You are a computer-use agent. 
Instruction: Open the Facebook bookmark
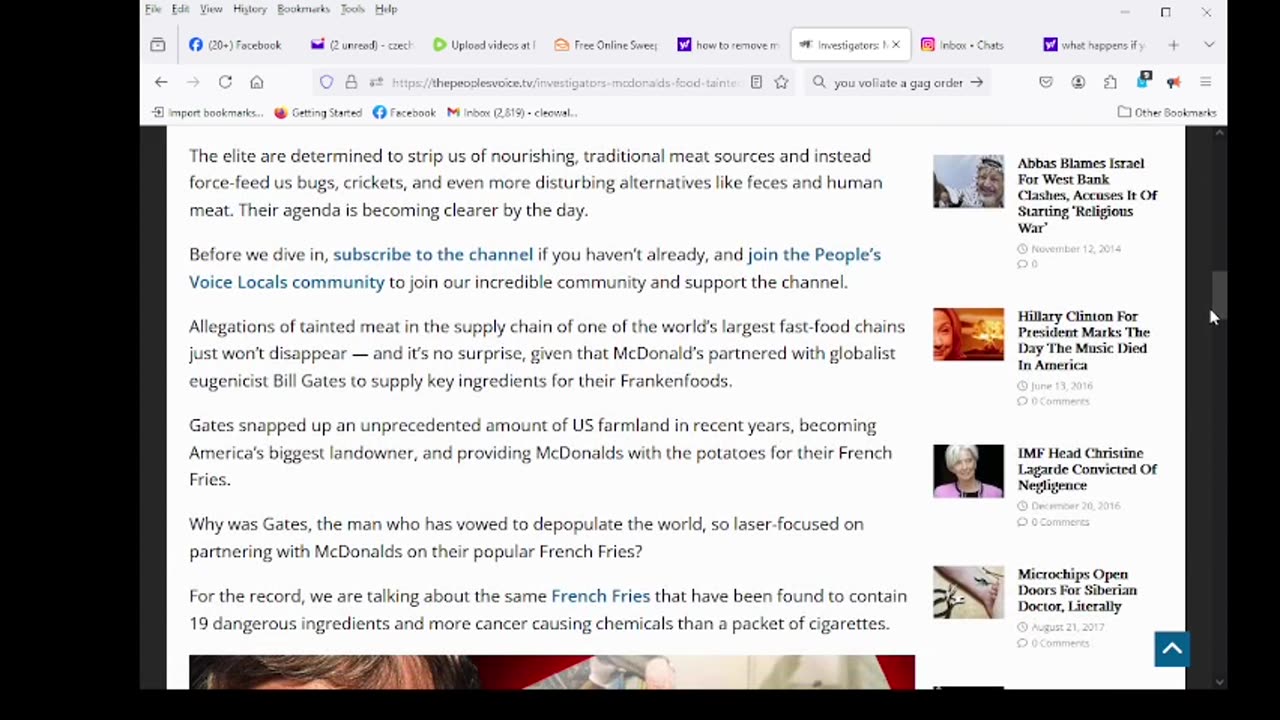404,112
